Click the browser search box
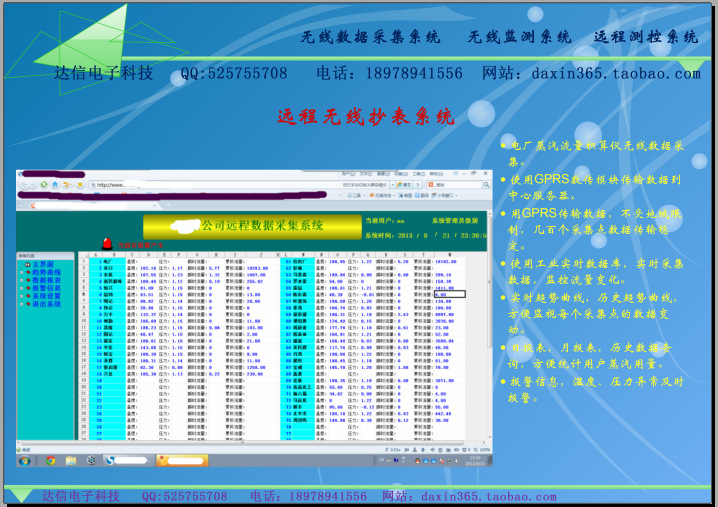The image size is (718, 507). tap(453, 185)
